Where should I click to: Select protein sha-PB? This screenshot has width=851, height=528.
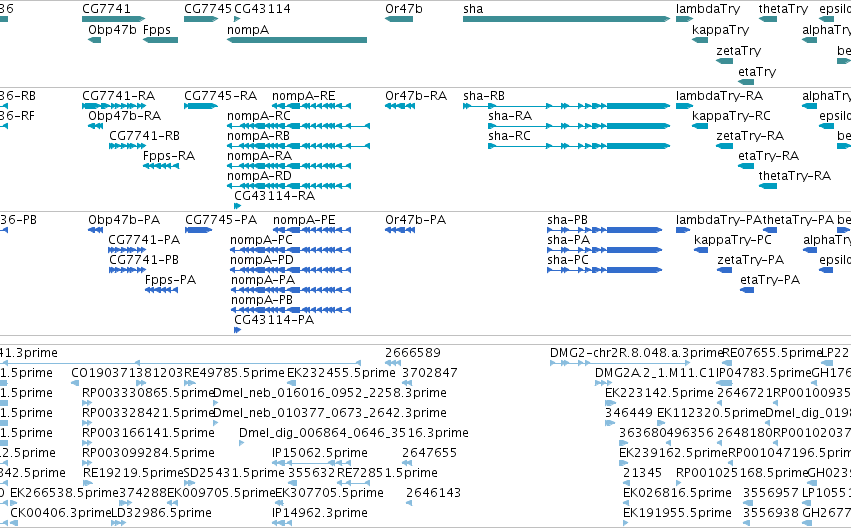568,220
